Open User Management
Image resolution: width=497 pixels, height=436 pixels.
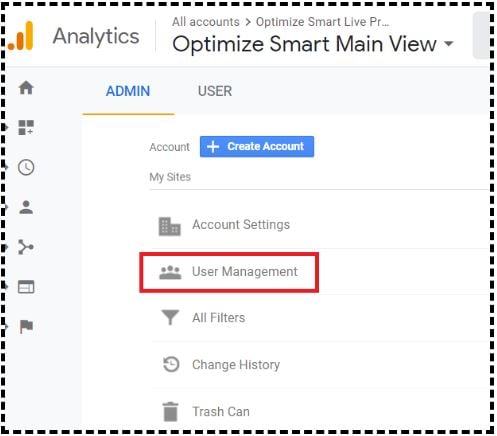click(x=244, y=272)
